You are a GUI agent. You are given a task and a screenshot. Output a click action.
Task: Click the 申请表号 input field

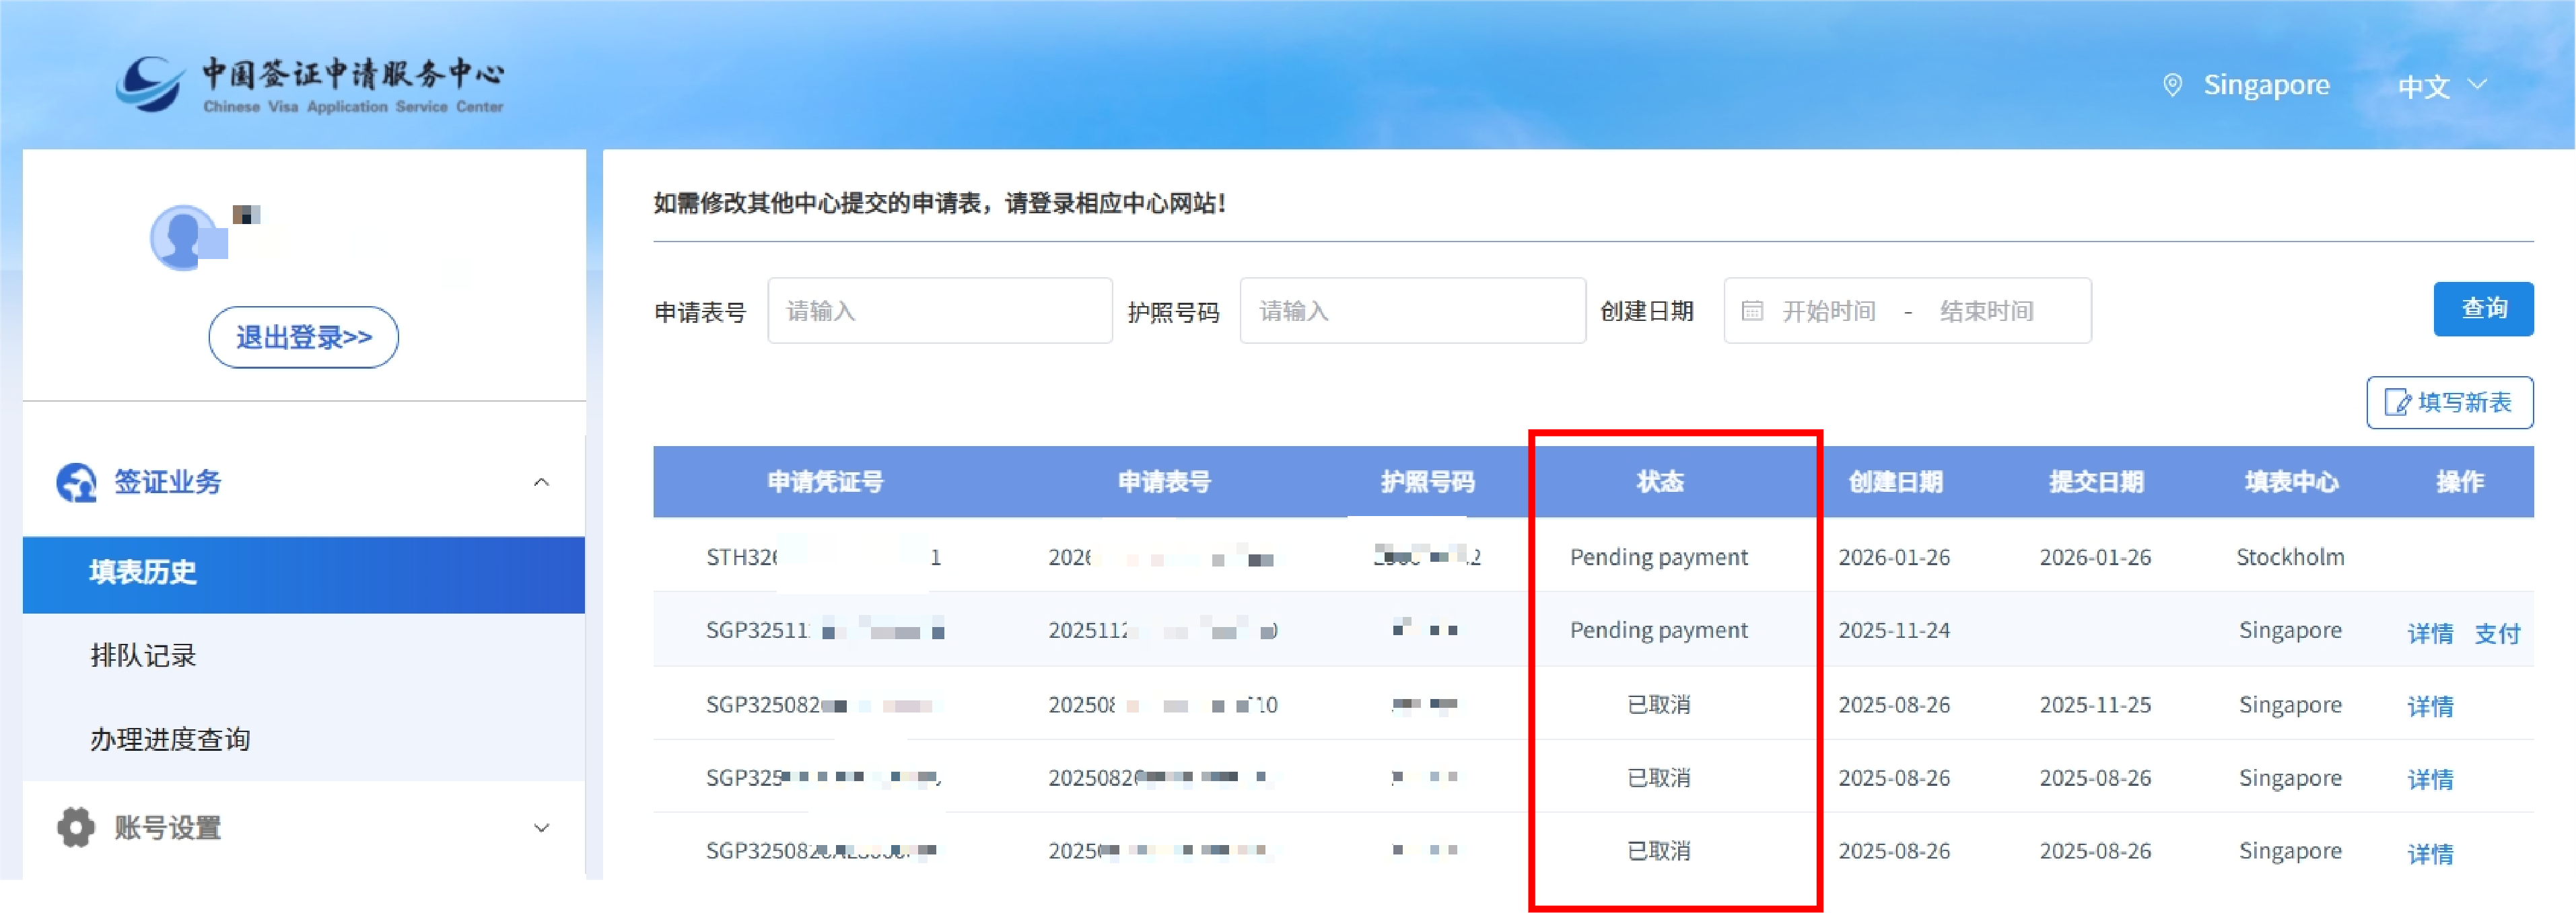[x=939, y=311]
